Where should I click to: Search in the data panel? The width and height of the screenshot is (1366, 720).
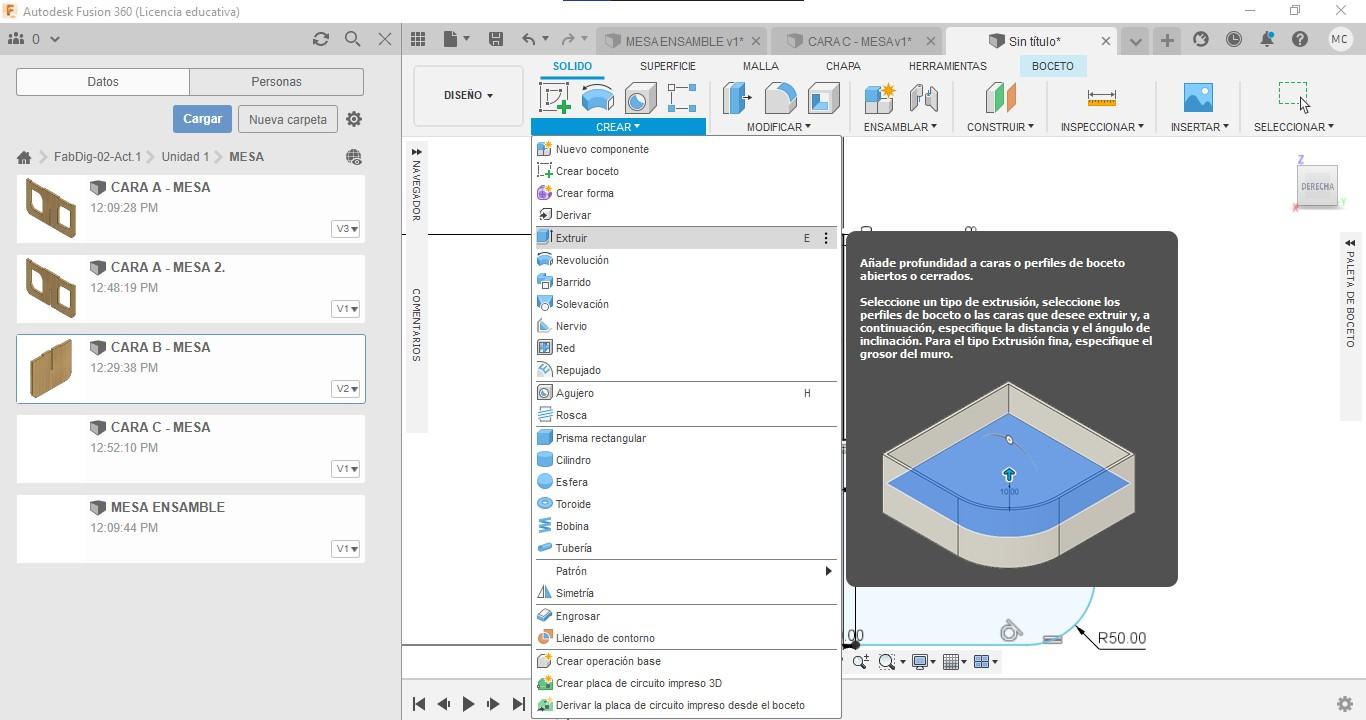click(352, 39)
